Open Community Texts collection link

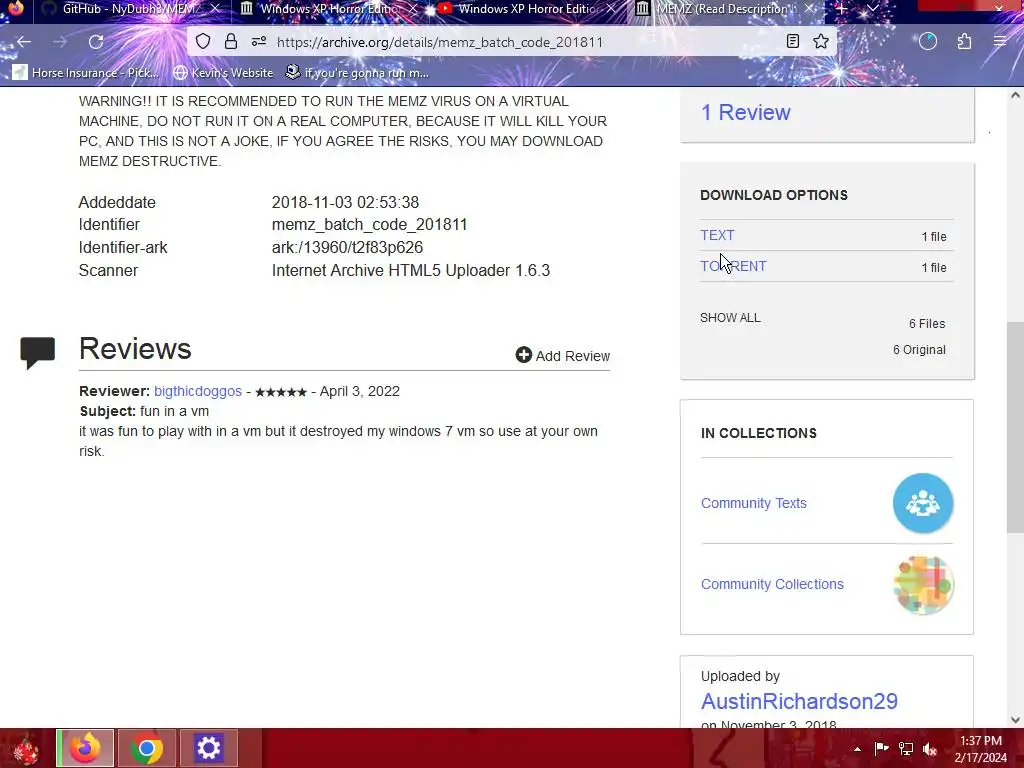tap(754, 504)
